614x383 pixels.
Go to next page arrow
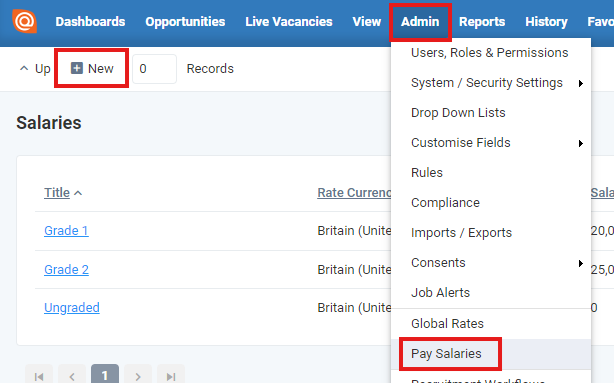click(x=138, y=376)
